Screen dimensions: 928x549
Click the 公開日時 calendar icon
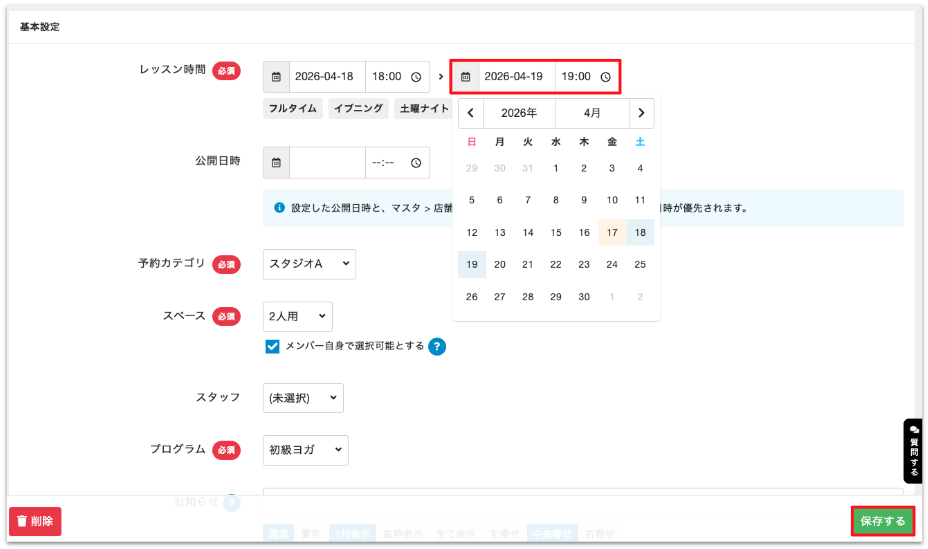click(x=276, y=163)
